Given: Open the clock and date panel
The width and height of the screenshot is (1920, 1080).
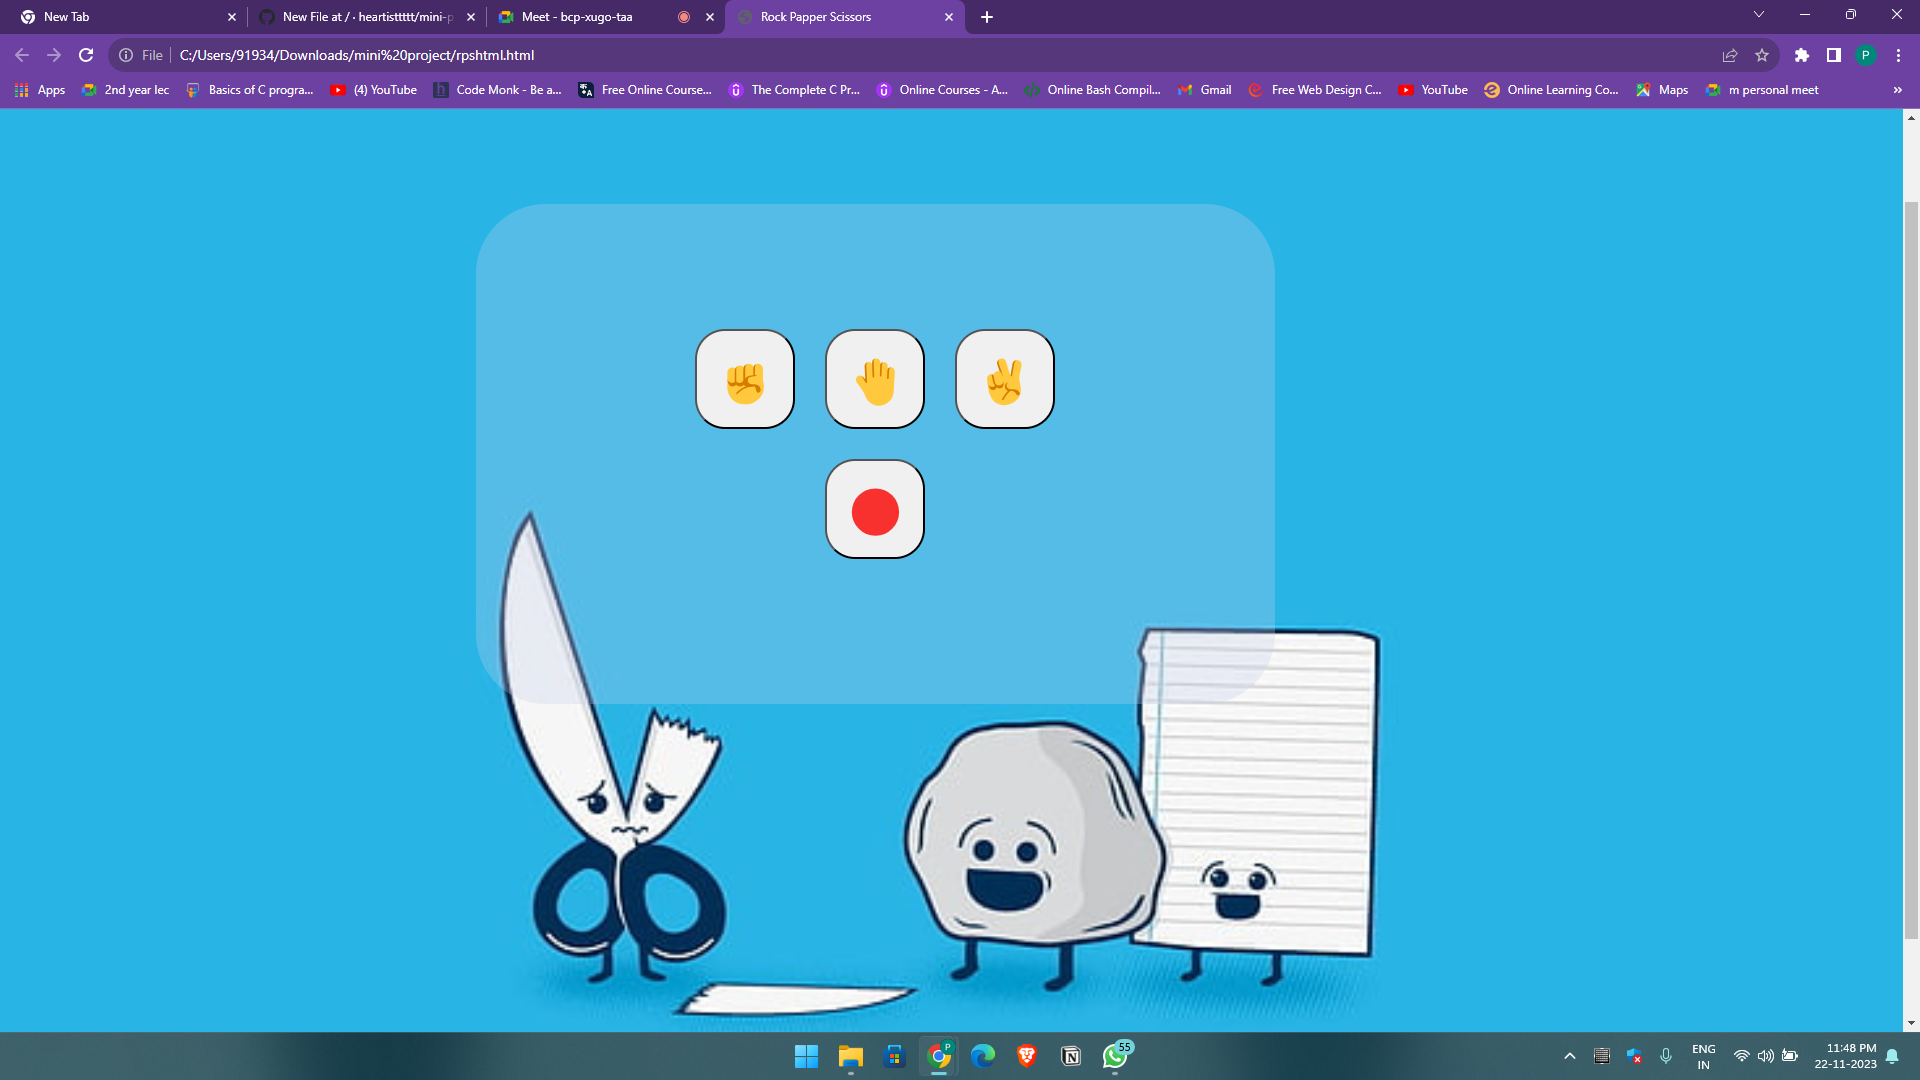Looking at the screenshot, I should click(x=1846, y=1056).
